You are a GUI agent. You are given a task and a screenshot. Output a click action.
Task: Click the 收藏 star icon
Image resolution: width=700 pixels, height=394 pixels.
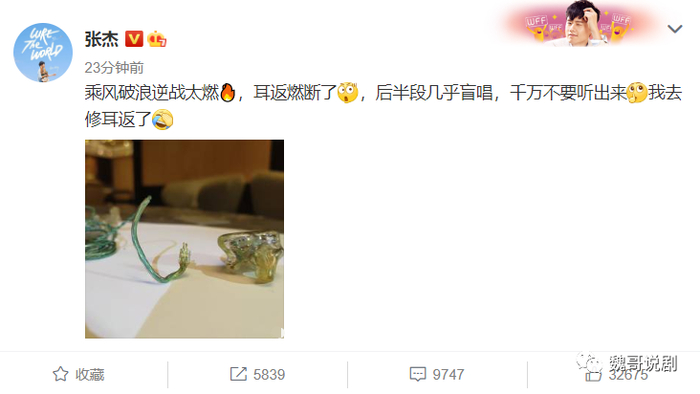coord(61,374)
